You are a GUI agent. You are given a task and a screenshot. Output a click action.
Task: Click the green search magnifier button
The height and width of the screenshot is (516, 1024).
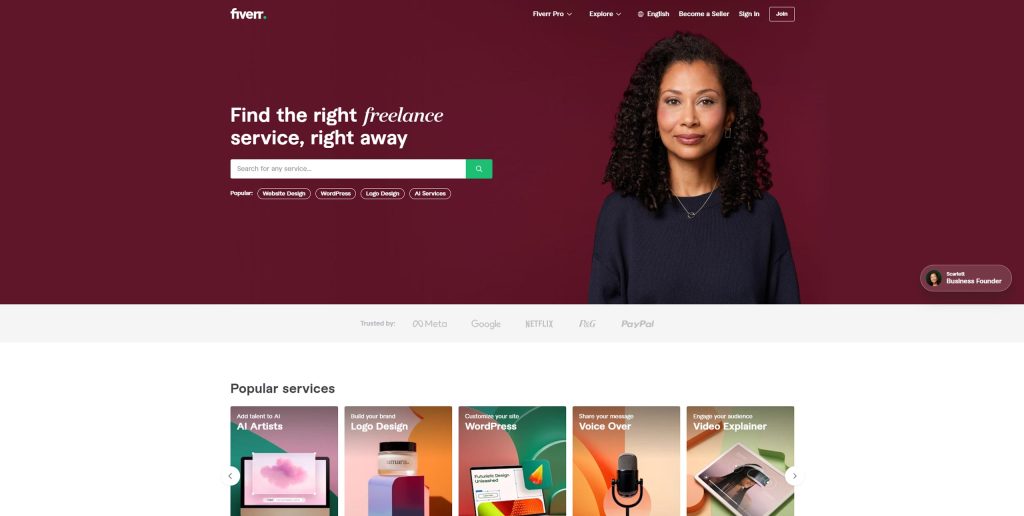(479, 169)
